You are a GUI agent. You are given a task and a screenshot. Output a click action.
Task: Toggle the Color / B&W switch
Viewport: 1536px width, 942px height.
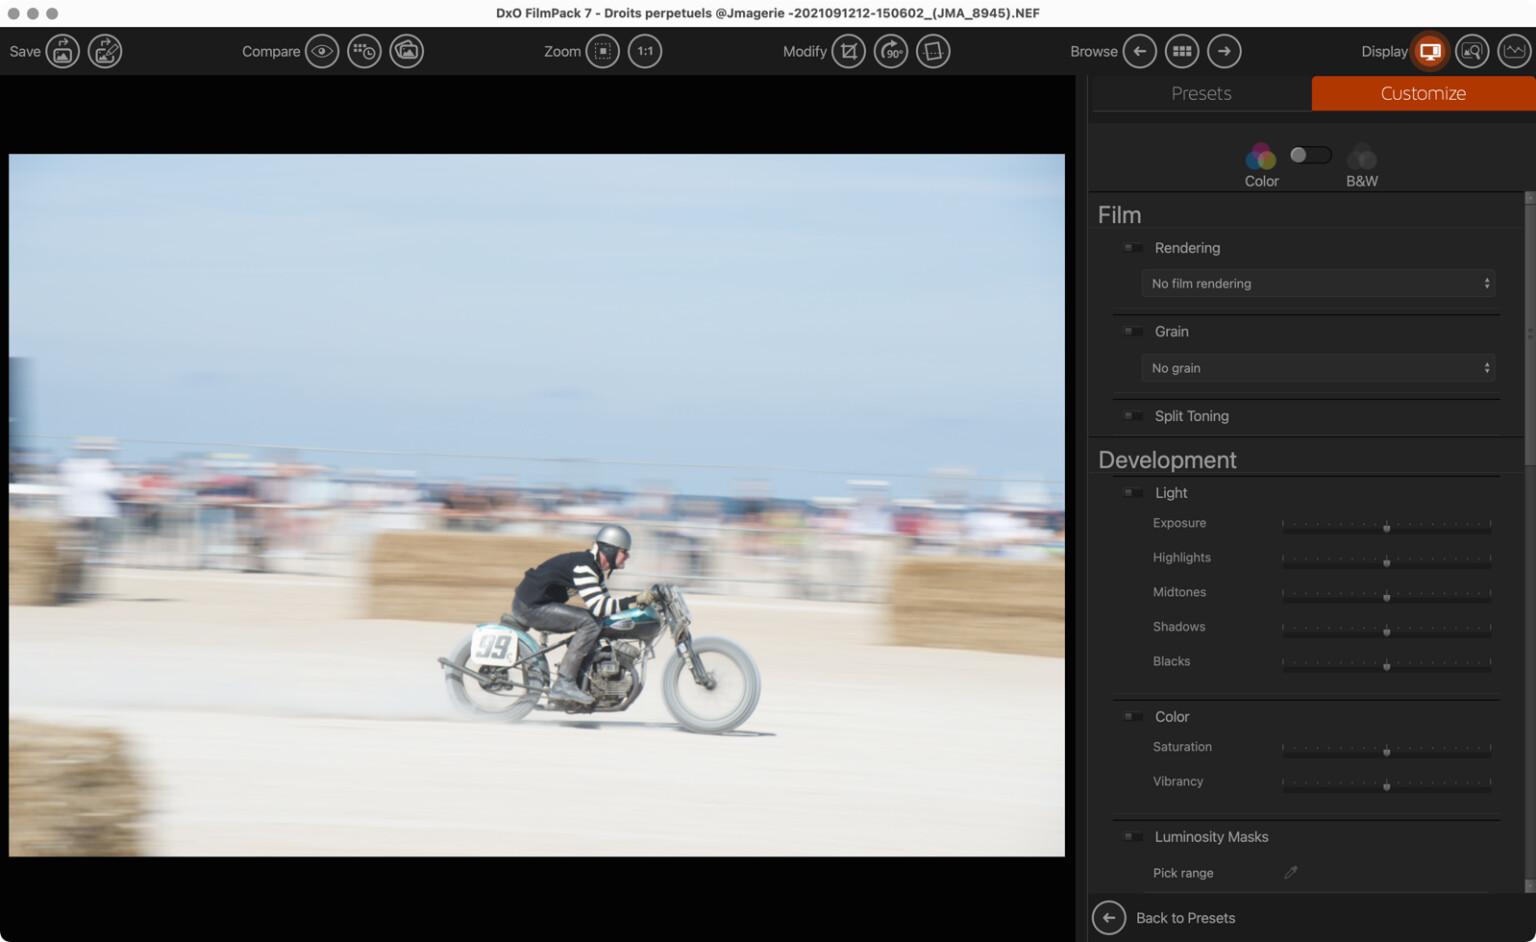pos(1310,155)
